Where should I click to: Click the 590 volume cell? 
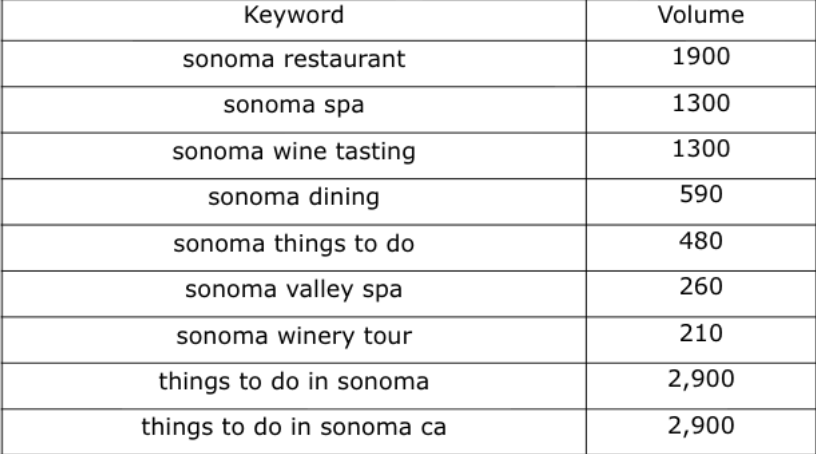point(700,195)
